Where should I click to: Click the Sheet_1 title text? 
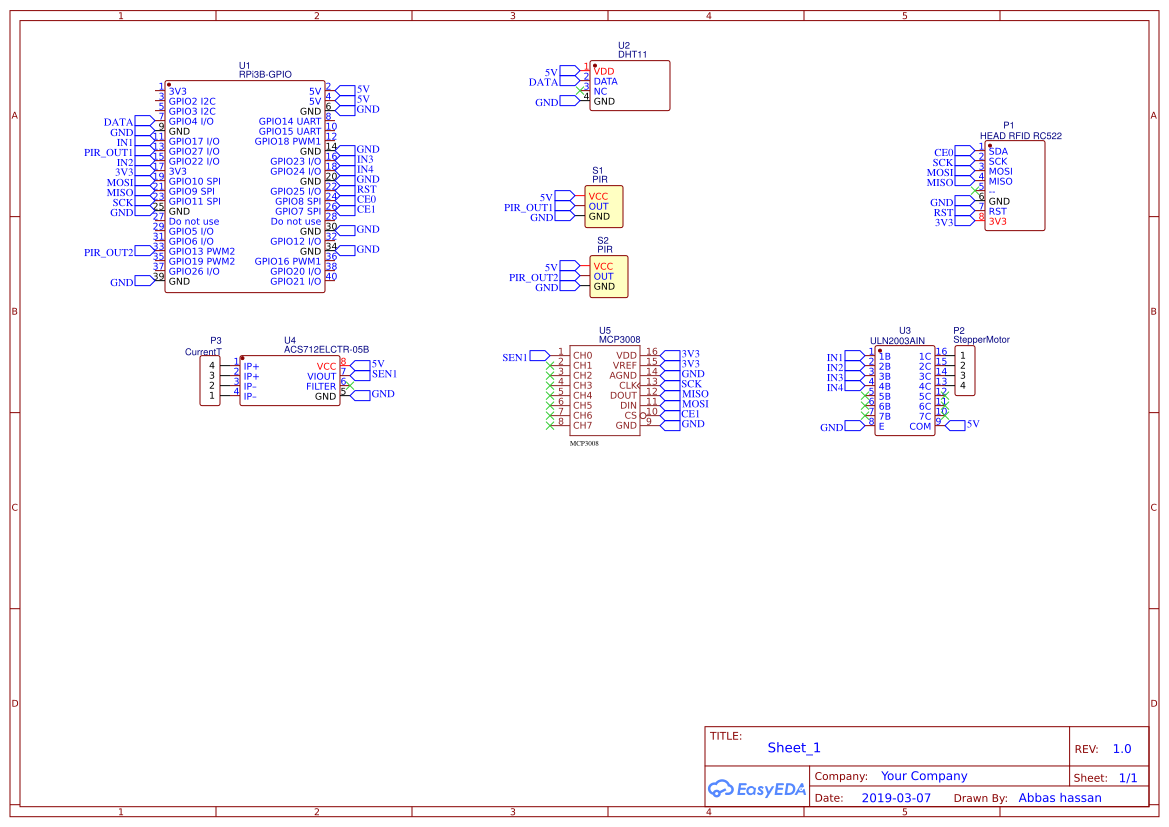pos(793,747)
